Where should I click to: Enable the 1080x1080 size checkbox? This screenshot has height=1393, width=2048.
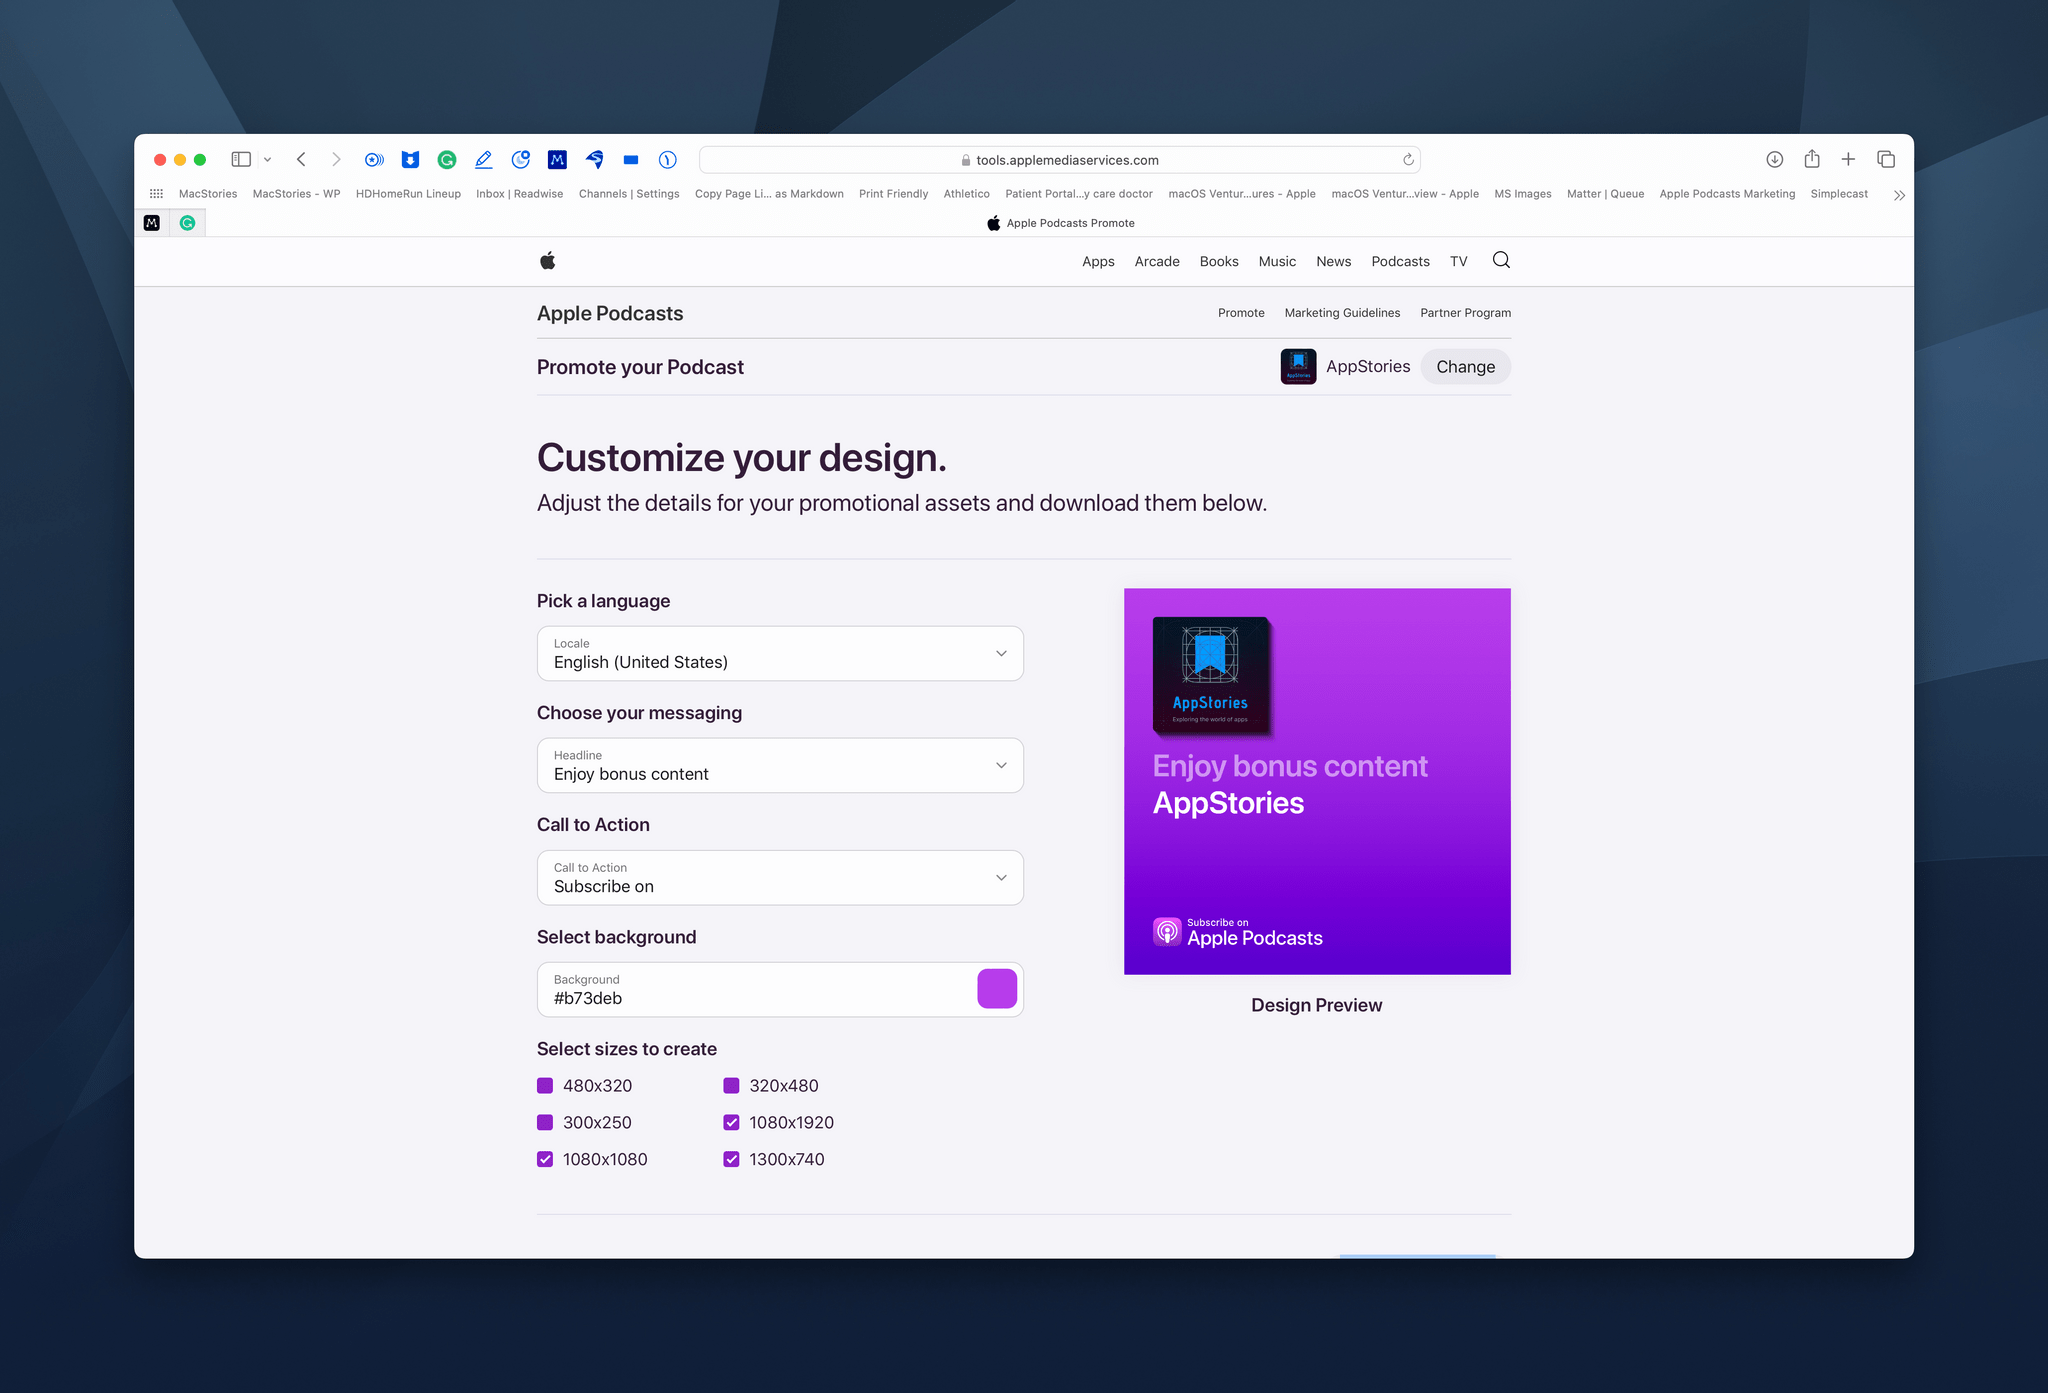(547, 1160)
